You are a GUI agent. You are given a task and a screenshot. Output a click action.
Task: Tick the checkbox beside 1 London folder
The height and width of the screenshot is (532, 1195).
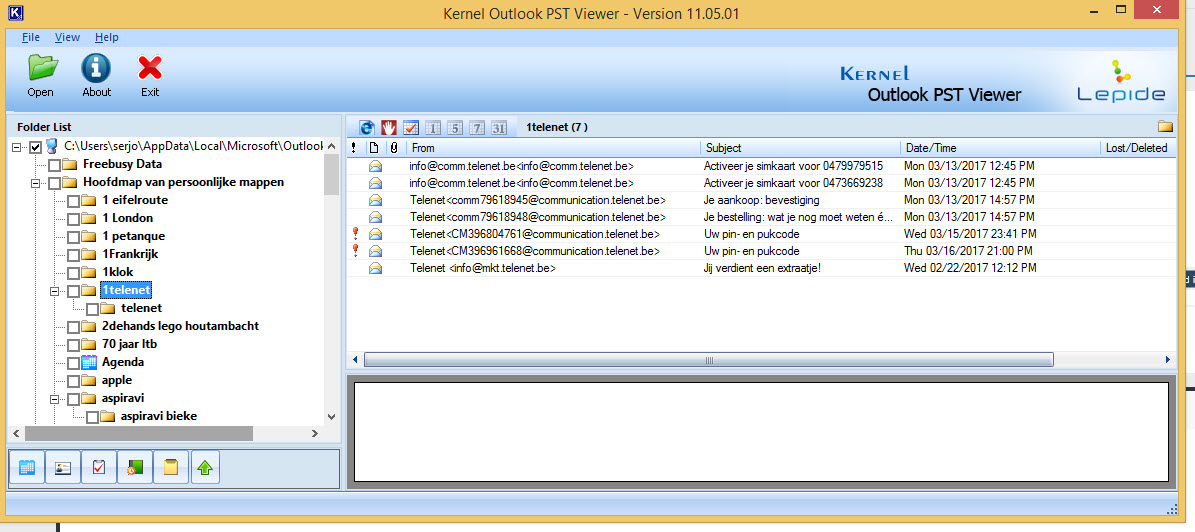(74, 218)
